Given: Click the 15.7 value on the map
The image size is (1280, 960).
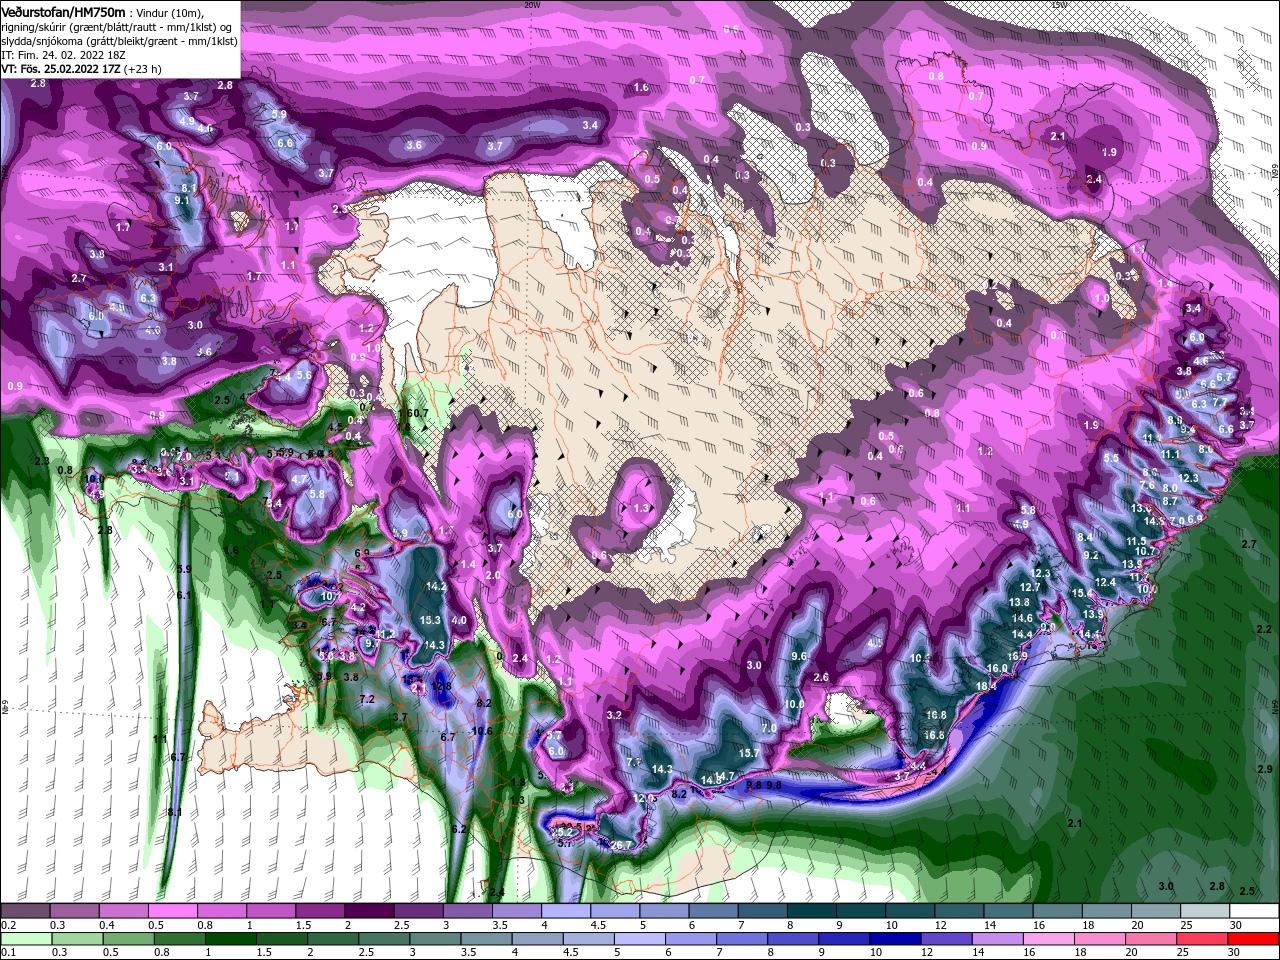Looking at the screenshot, I should point(748,753).
